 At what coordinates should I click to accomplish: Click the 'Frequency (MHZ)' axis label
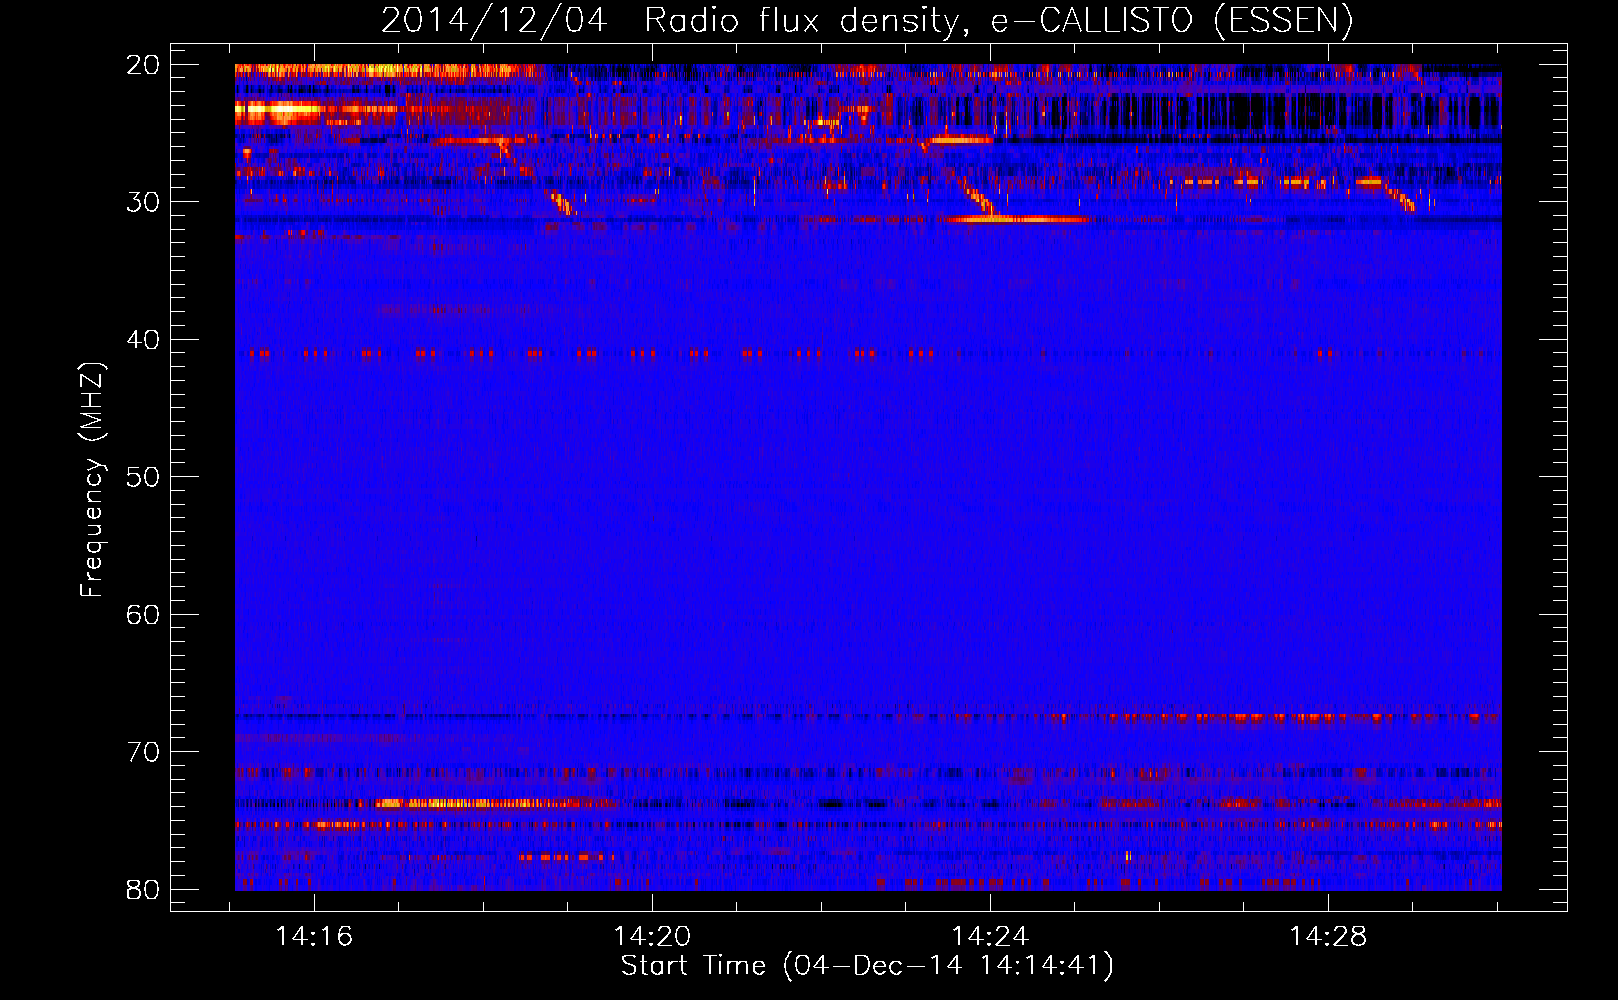click(x=92, y=480)
